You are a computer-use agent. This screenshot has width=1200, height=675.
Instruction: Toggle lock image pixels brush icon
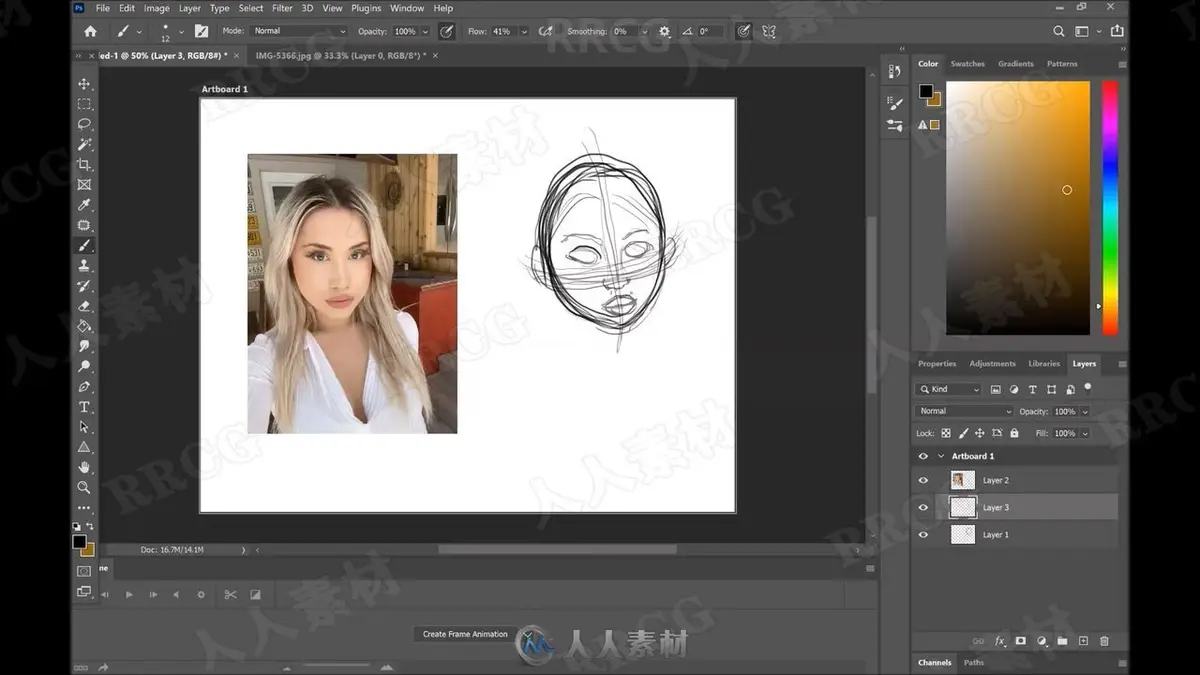pyautogui.click(x=963, y=433)
